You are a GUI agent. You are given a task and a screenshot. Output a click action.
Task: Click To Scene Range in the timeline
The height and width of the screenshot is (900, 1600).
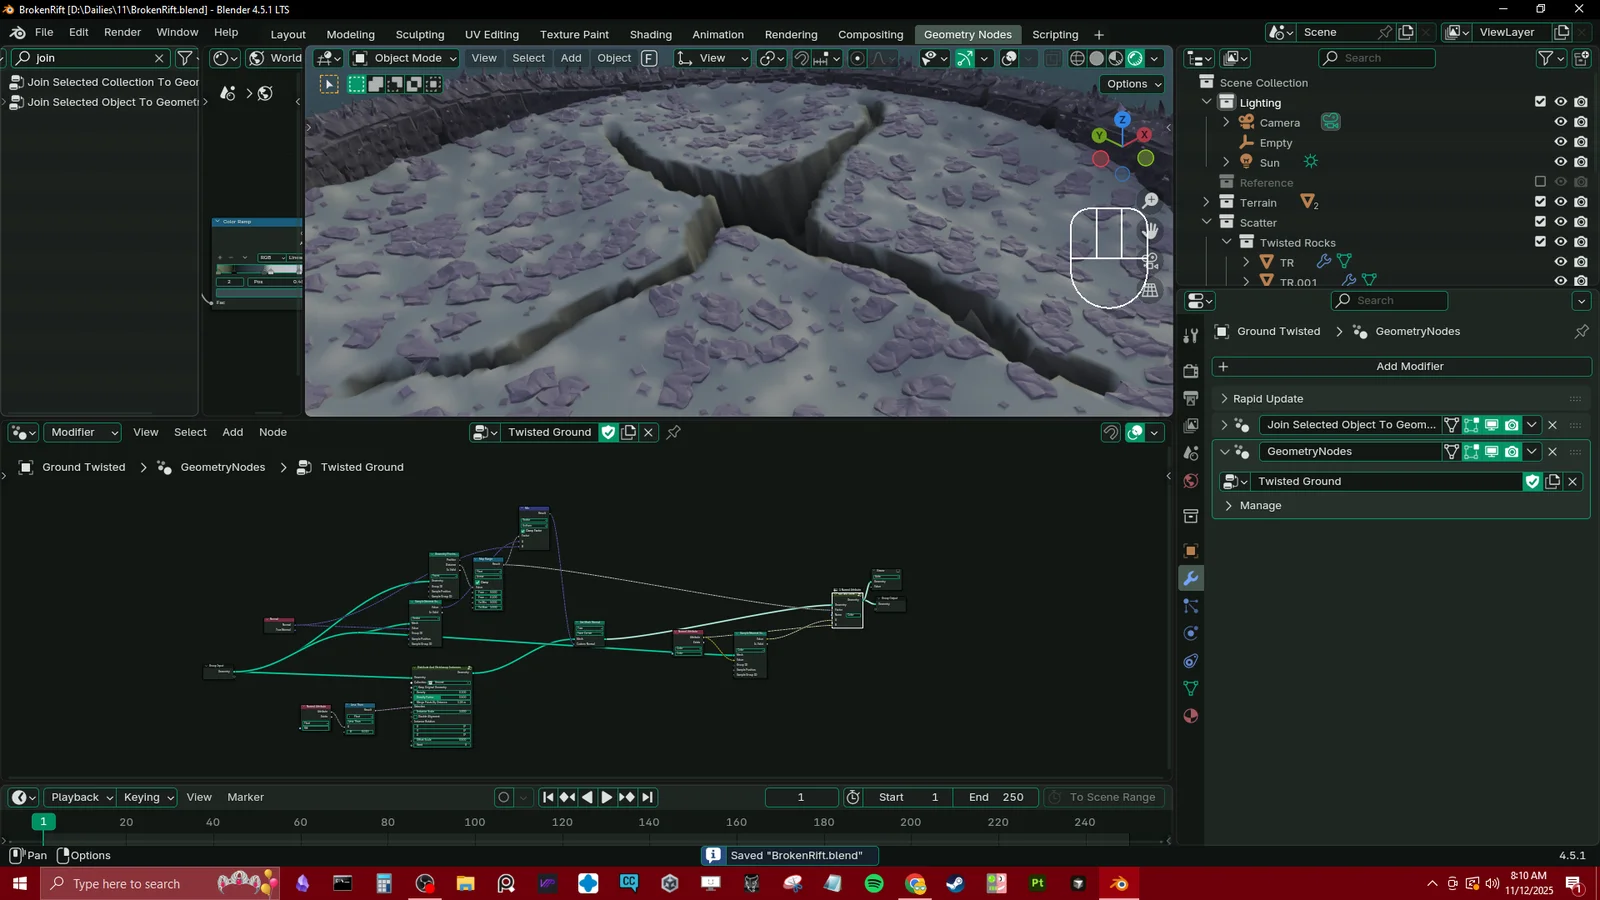1104,797
